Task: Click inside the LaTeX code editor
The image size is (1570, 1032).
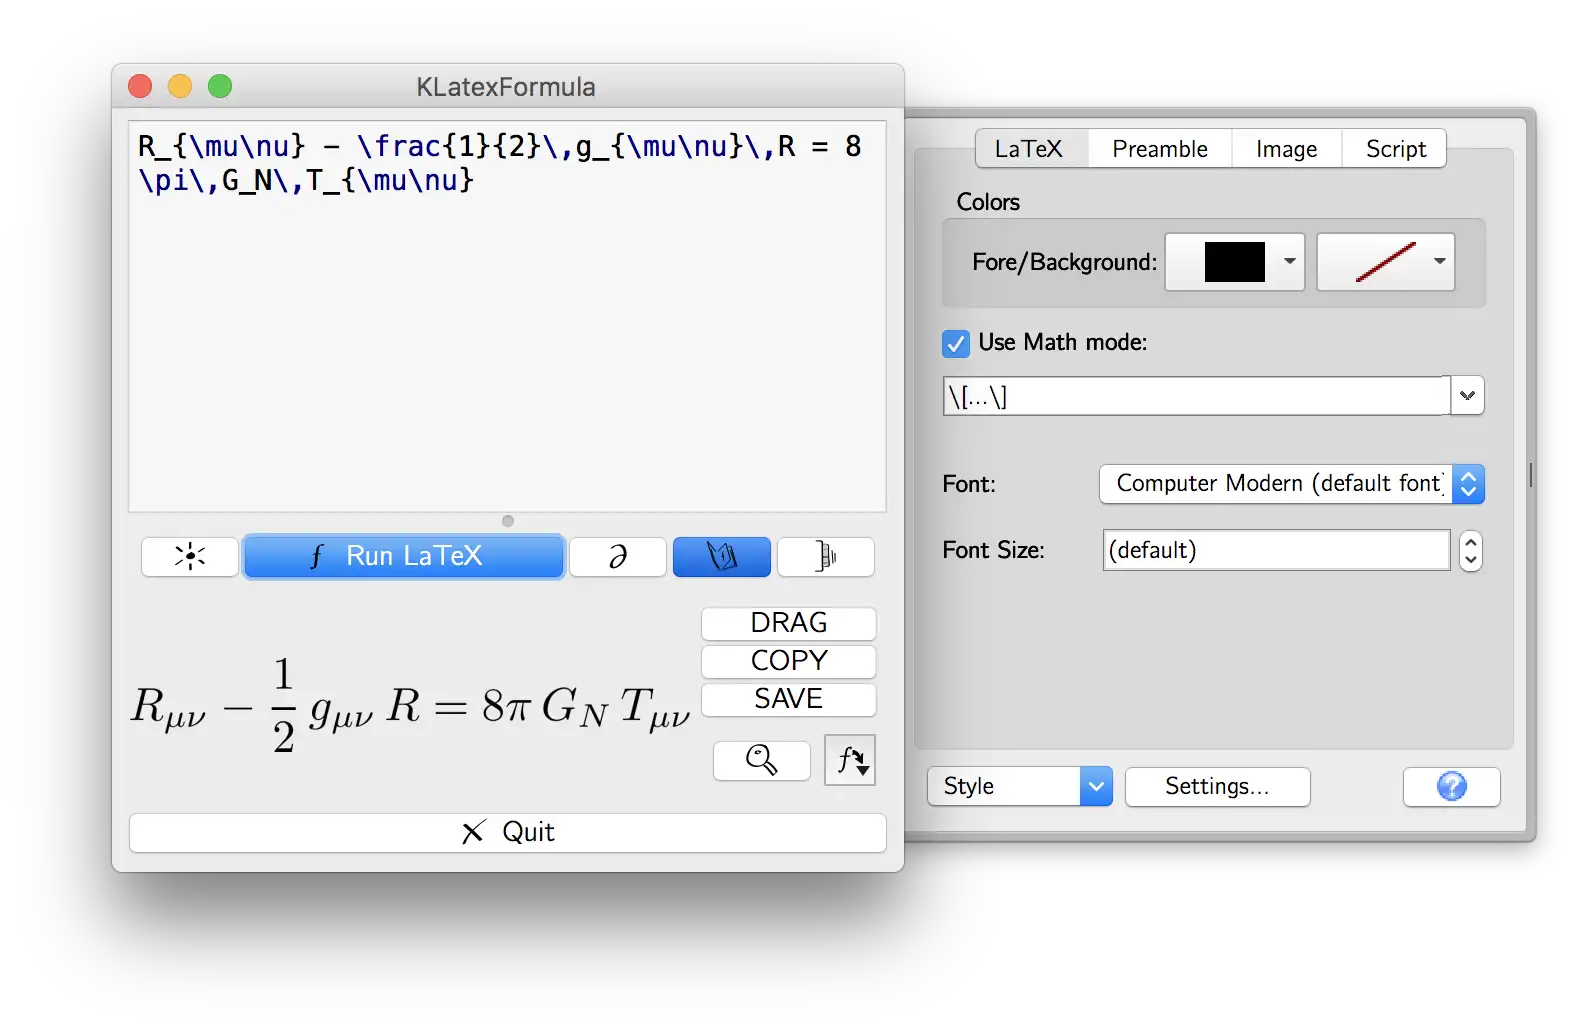Action: click(x=507, y=316)
